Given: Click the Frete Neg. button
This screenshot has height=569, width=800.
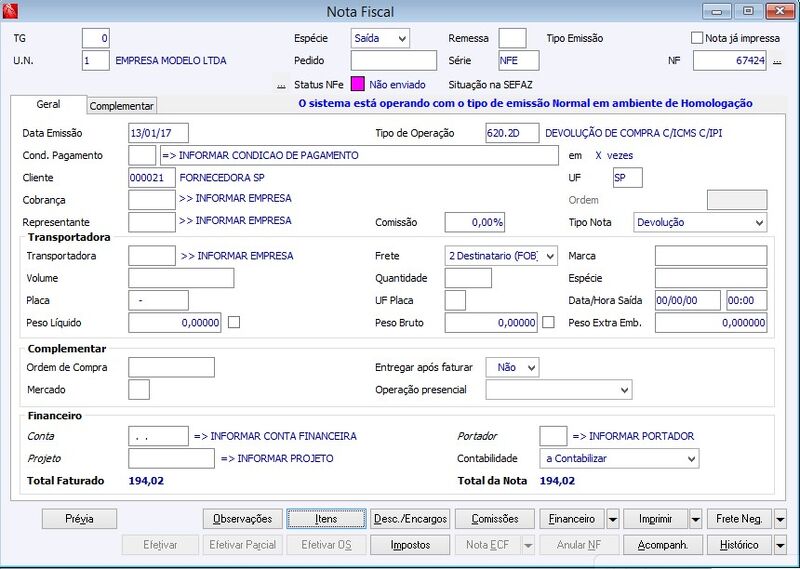Looking at the screenshot, I should (x=739, y=519).
